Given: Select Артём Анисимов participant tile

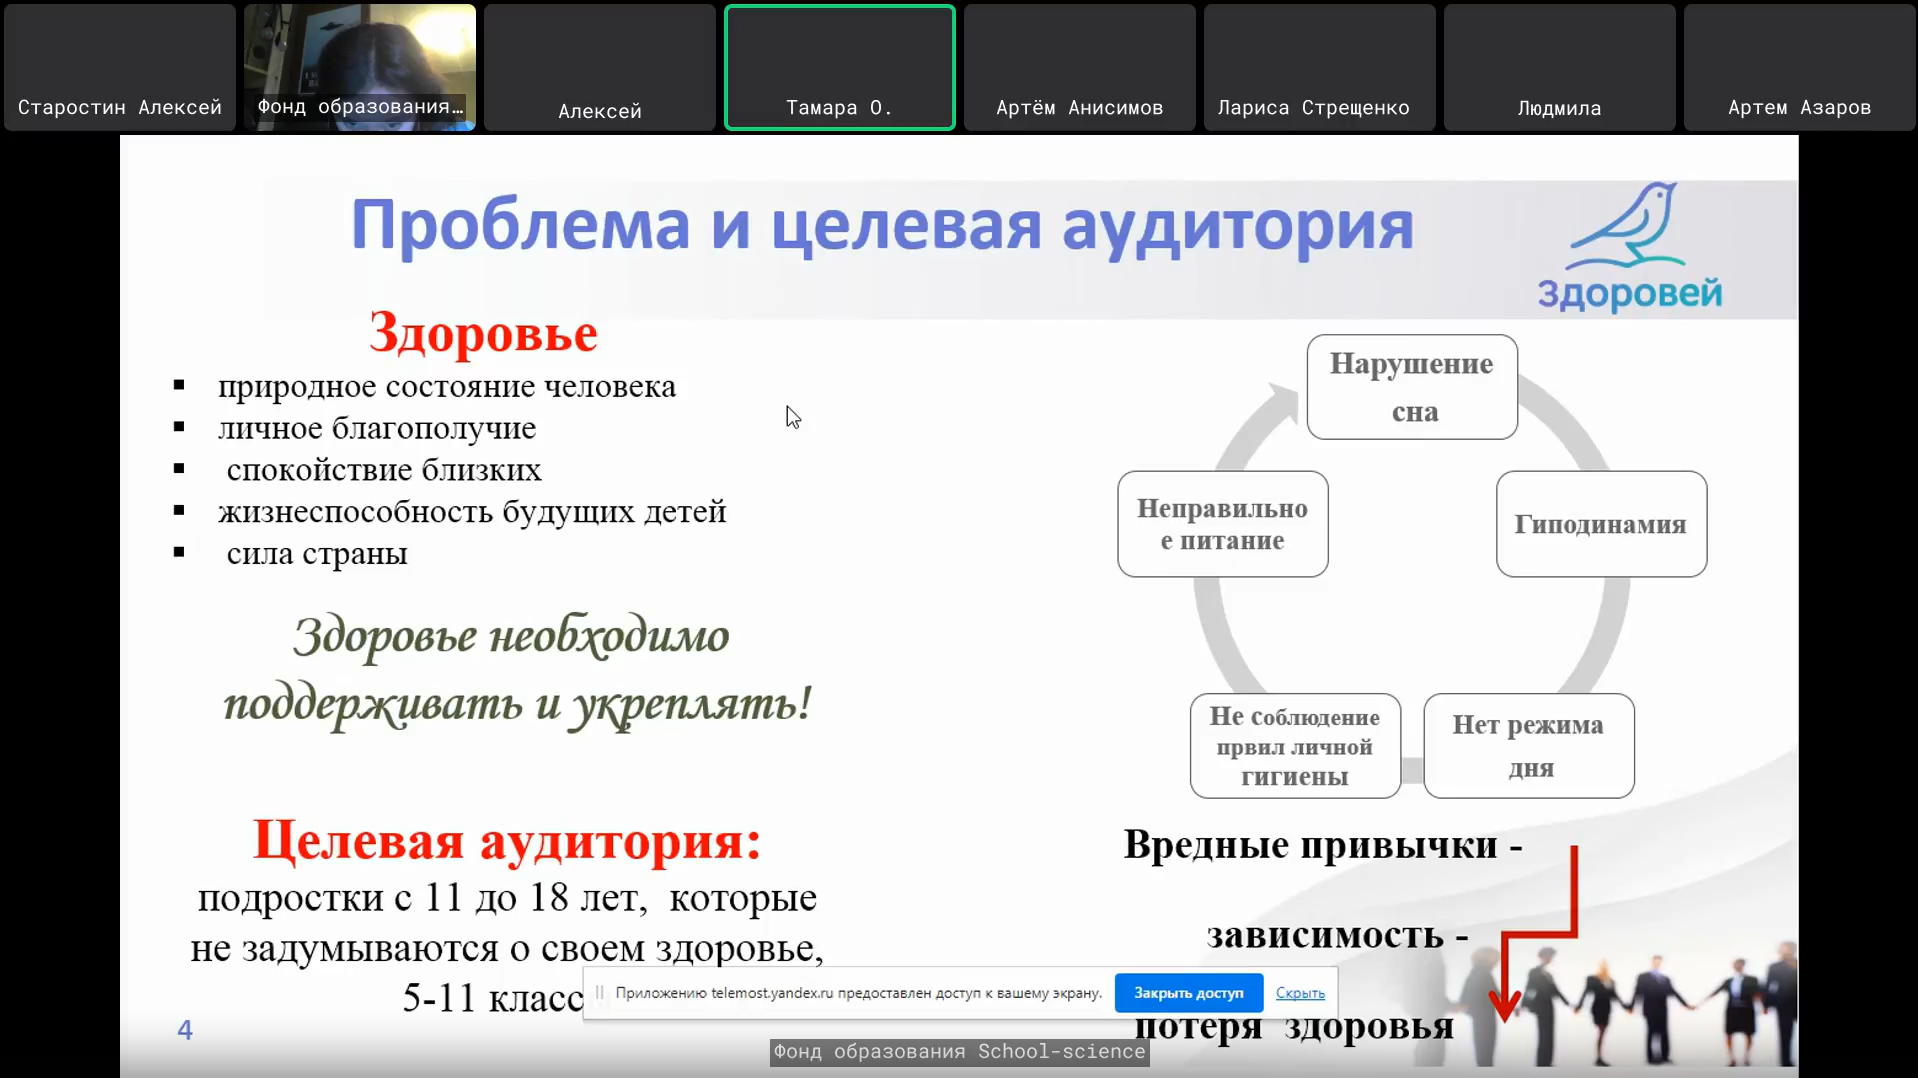Looking at the screenshot, I should point(1080,68).
